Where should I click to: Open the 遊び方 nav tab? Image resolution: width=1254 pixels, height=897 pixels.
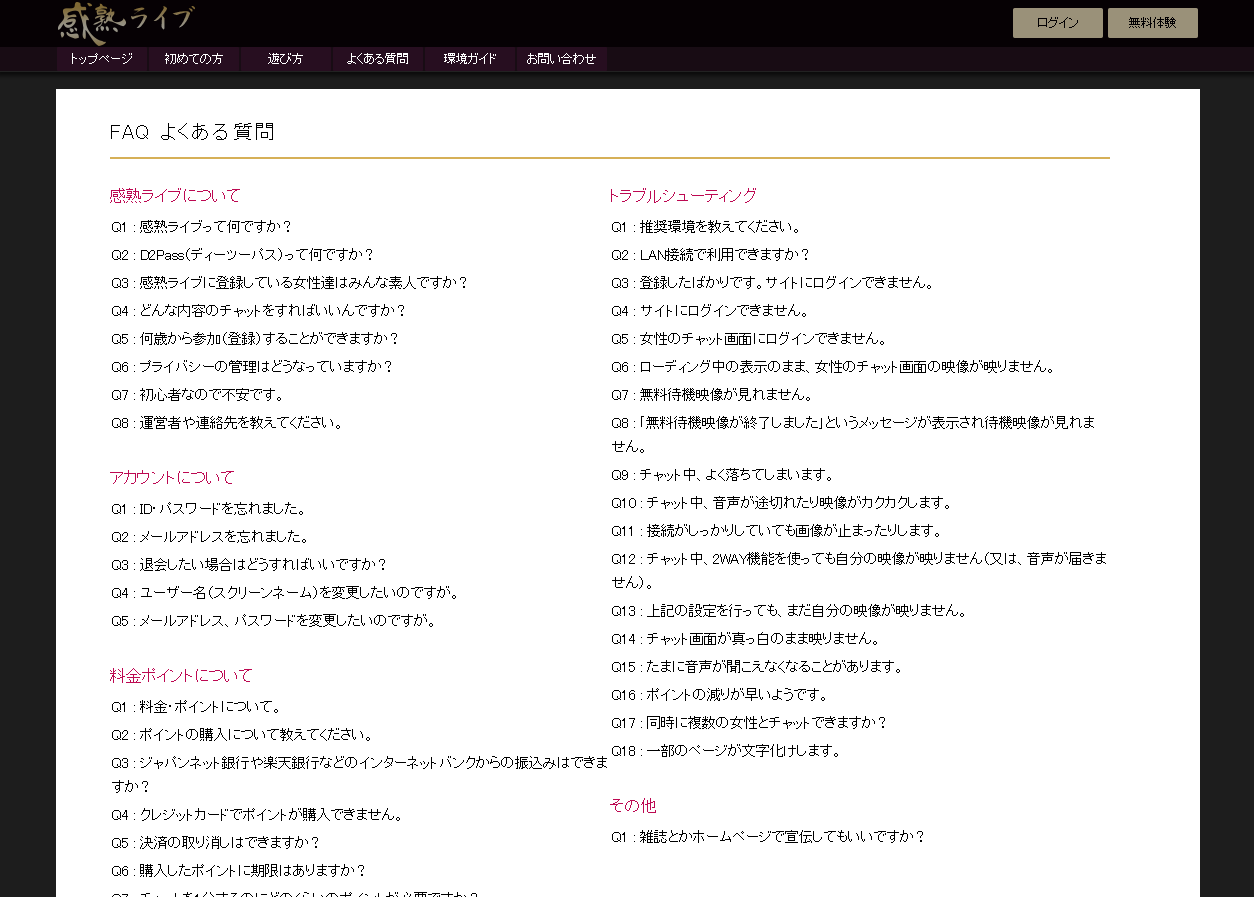pos(286,59)
